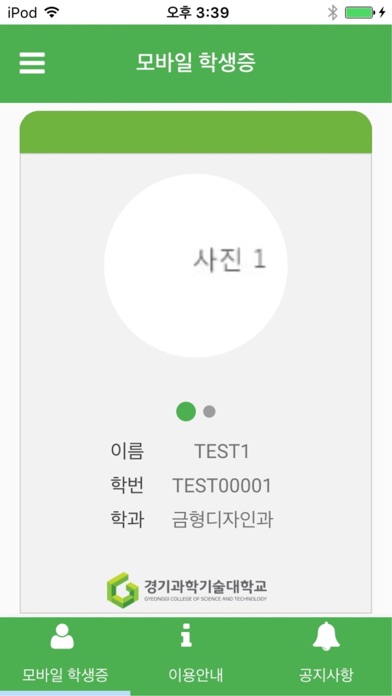Image resolution: width=392 pixels, height=696 pixels.
Task: Tap the name value TEST1
Action: coord(222,452)
